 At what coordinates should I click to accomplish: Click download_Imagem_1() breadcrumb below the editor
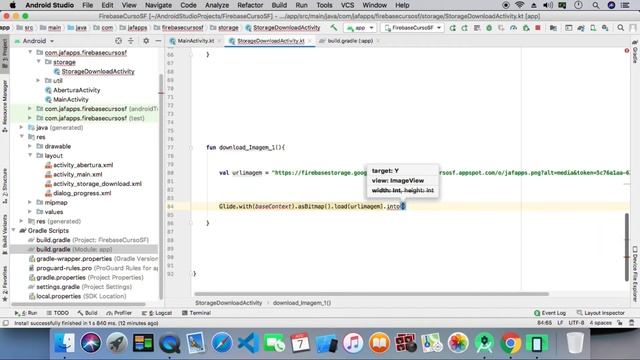302,303
